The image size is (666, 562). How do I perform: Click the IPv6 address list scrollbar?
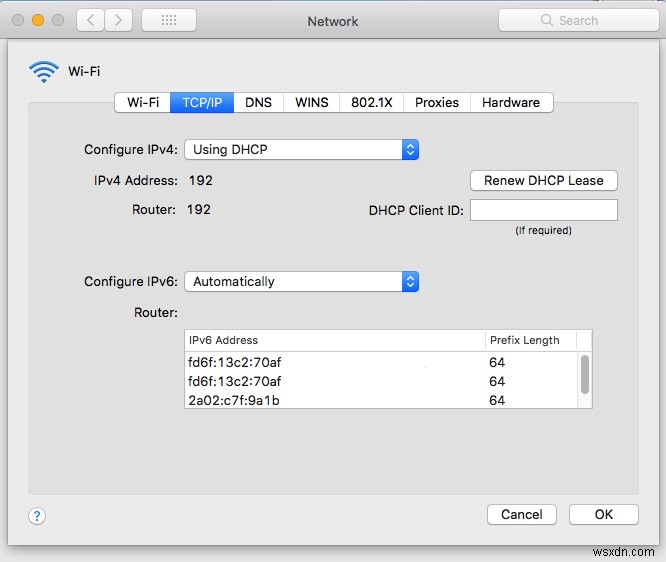[x=585, y=375]
